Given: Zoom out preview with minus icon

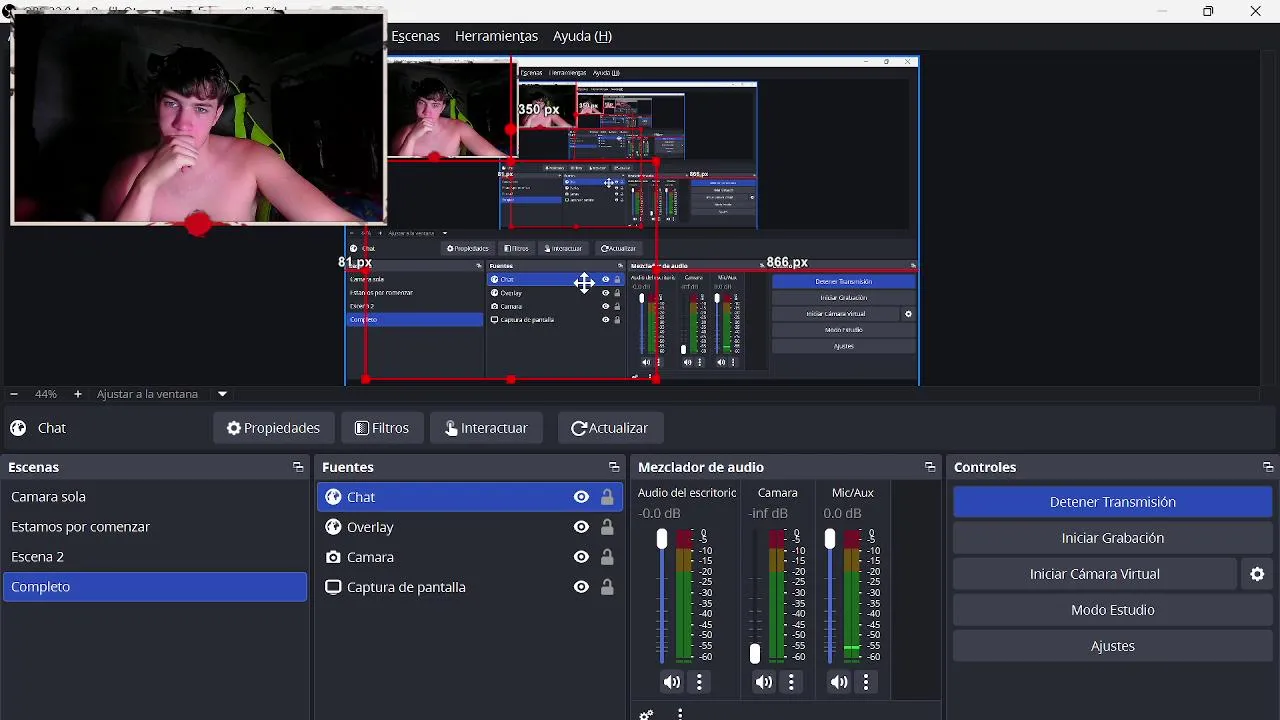Looking at the screenshot, I should click(x=14, y=394).
